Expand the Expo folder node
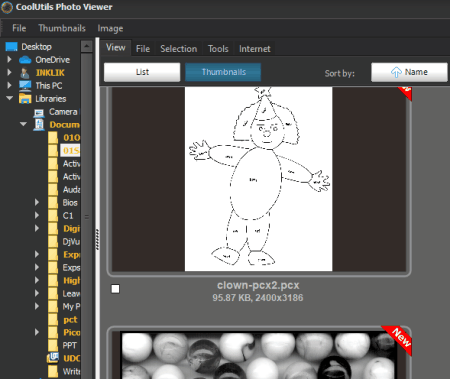Viewport: 450px width, 379px height. click(x=37, y=254)
